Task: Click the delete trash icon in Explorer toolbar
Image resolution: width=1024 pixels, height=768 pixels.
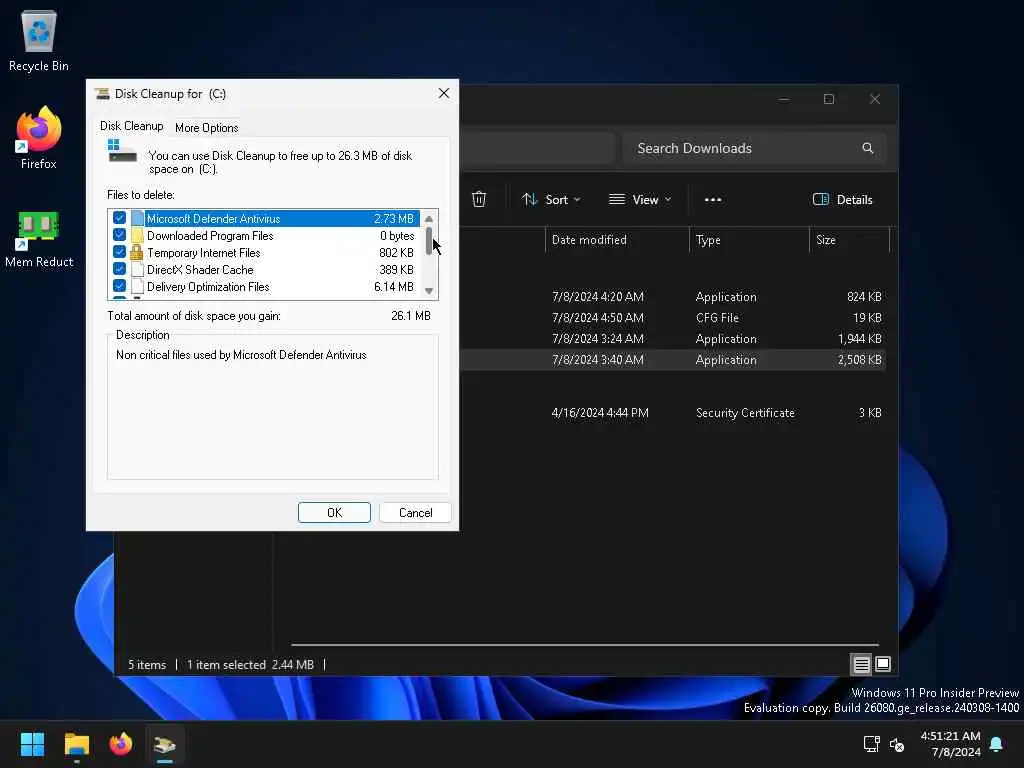Action: pyautogui.click(x=479, y=199)
